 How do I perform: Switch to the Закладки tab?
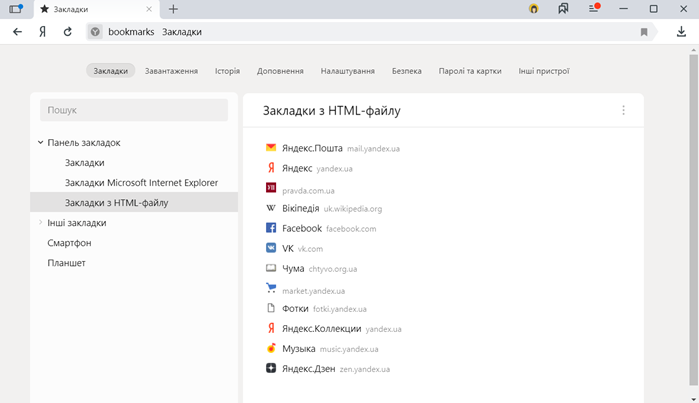(111, 71)
